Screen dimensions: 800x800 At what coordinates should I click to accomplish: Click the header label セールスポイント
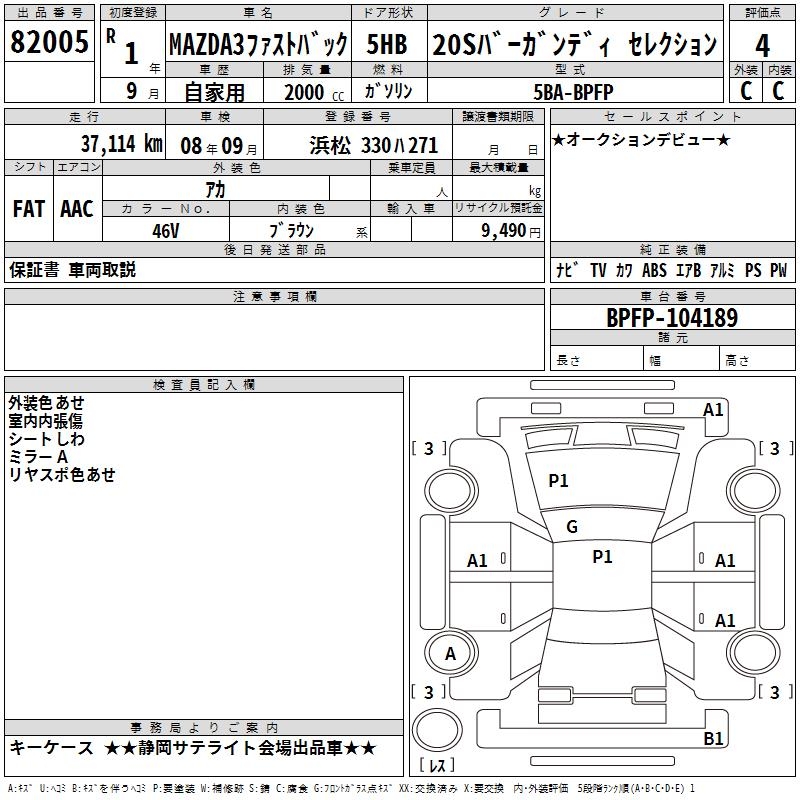coord(672,116)
